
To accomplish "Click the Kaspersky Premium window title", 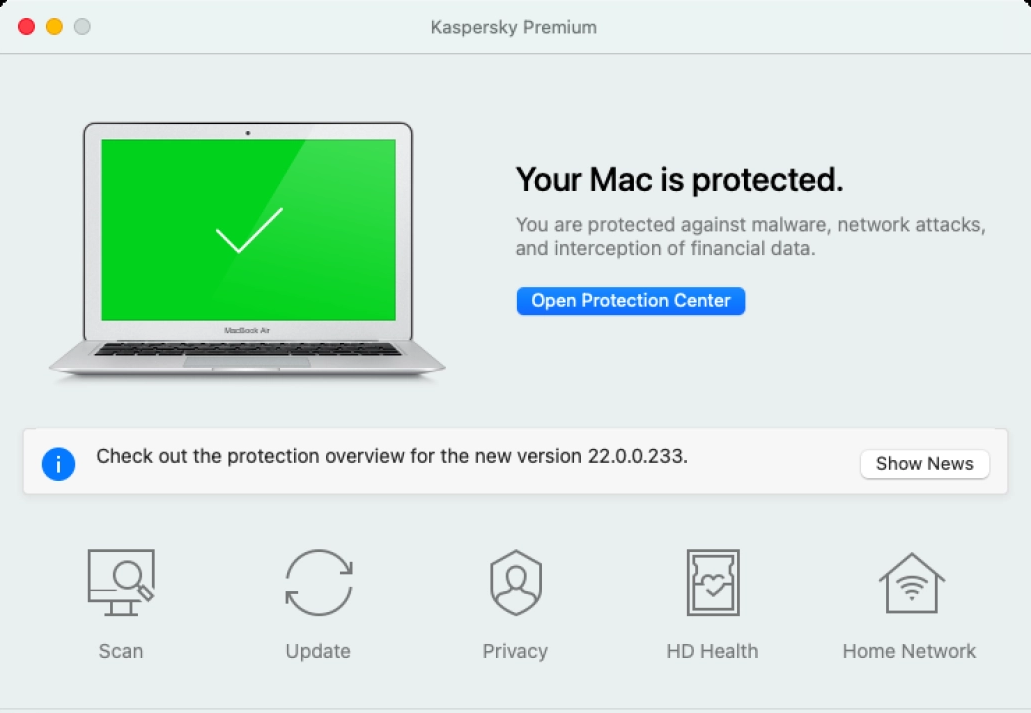I will (514, 27).
